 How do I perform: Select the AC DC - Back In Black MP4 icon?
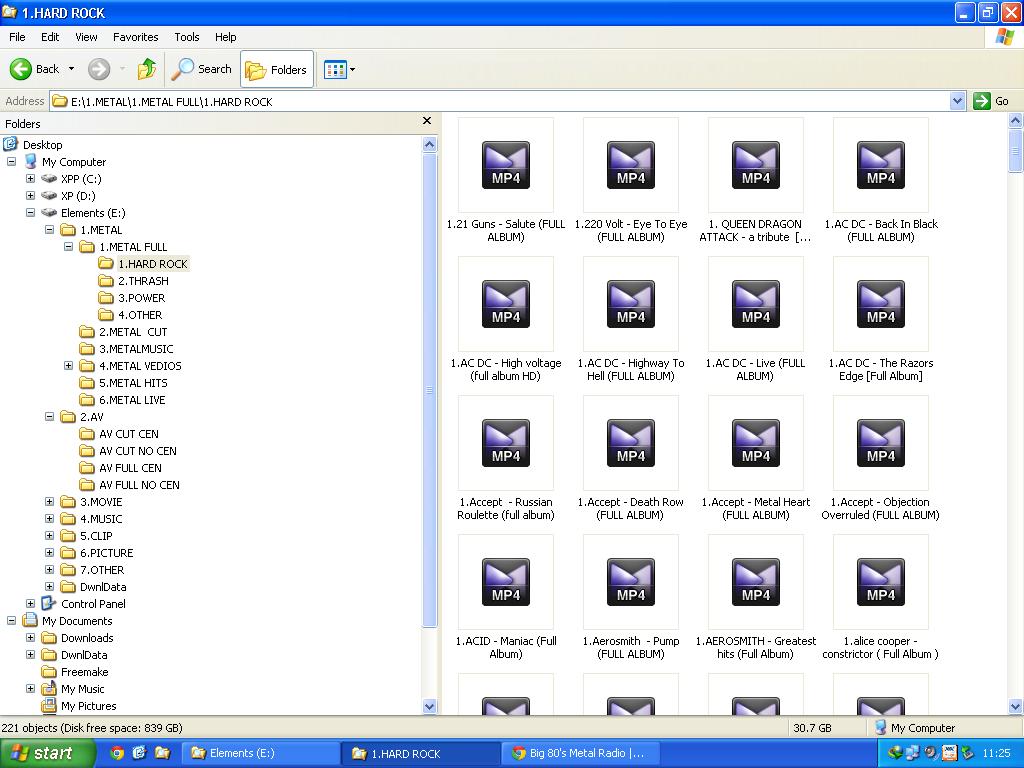[881, 165]
